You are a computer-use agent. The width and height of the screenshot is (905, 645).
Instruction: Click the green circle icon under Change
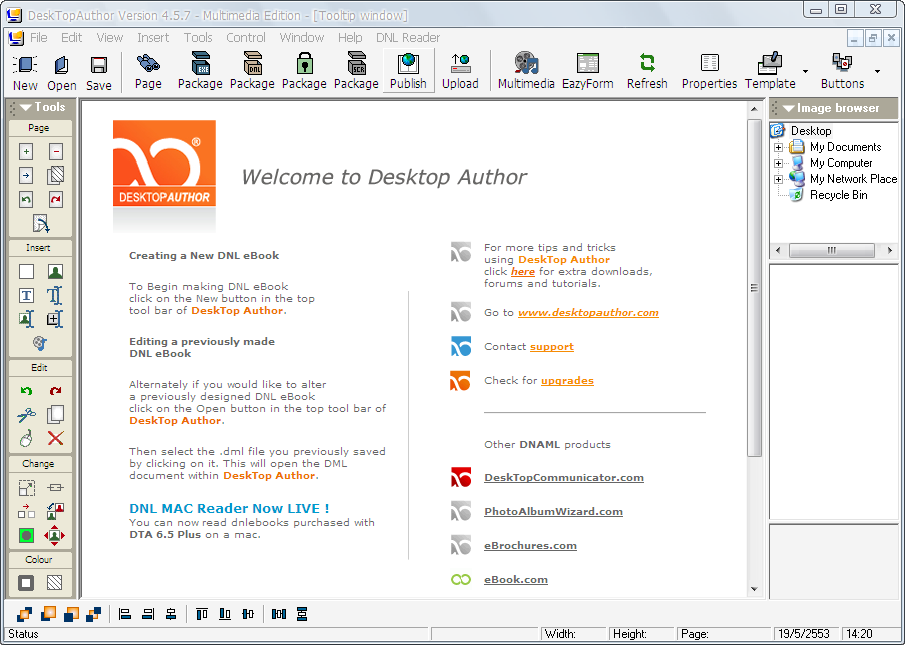coord(26,535)
